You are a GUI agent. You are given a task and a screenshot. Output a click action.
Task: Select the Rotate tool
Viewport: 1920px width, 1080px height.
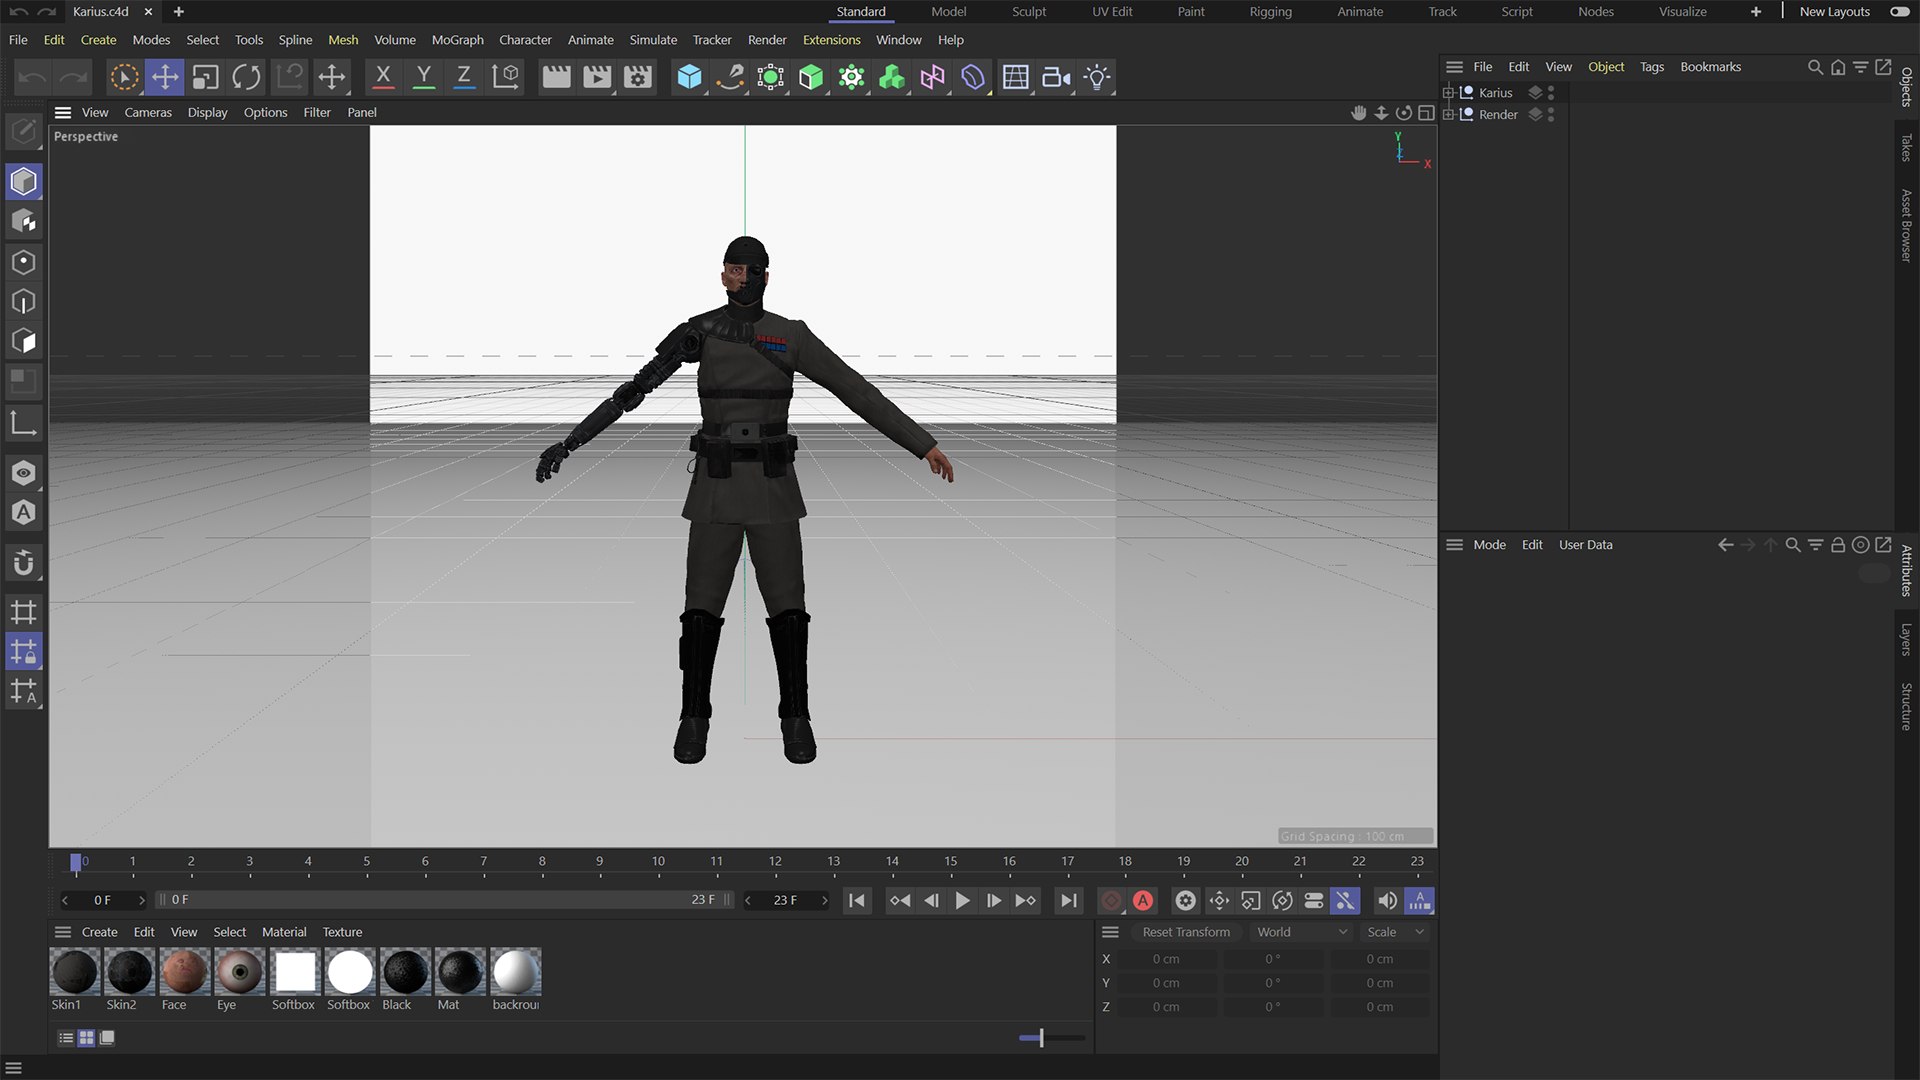click(246, 77)
